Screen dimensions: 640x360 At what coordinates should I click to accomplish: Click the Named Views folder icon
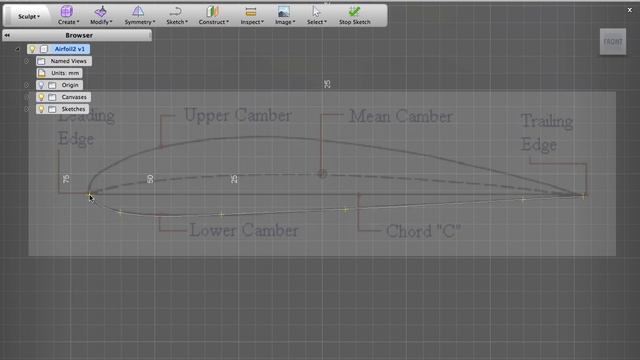[x=41, y=61]
